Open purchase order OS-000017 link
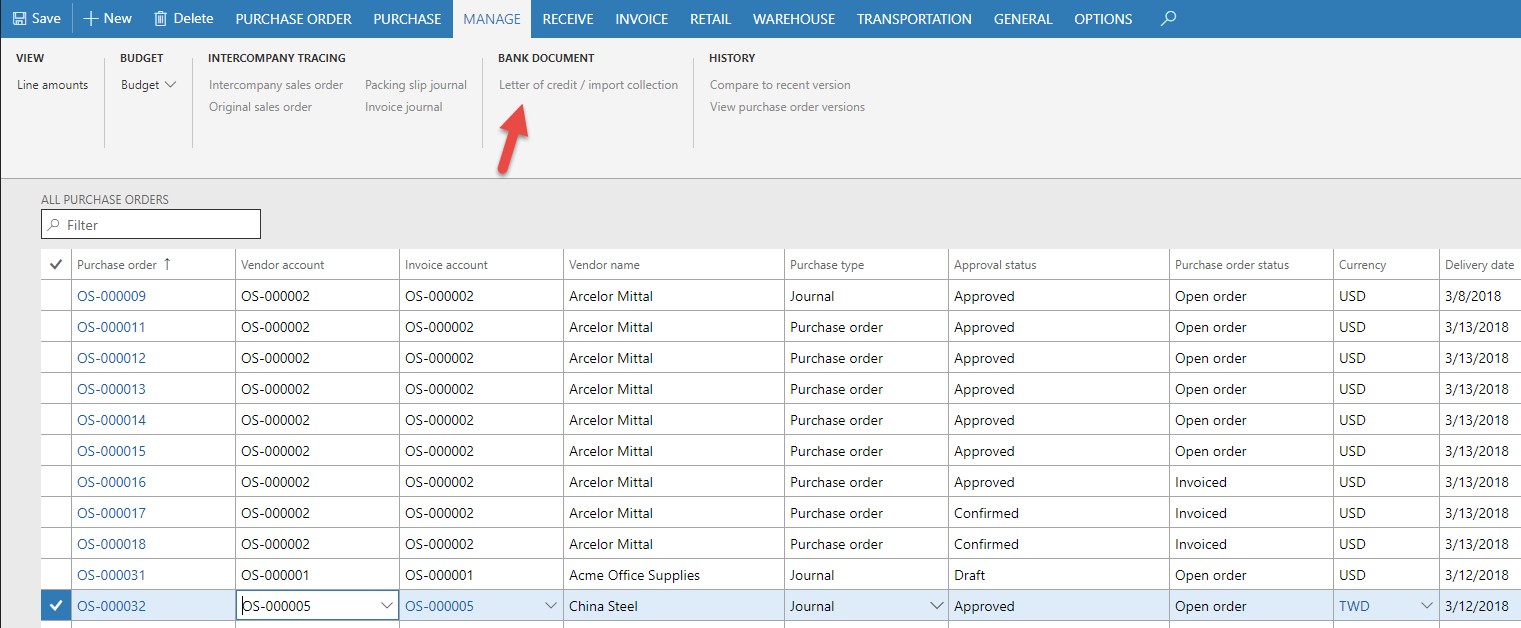1521x628 pixels. coord(111,513)
